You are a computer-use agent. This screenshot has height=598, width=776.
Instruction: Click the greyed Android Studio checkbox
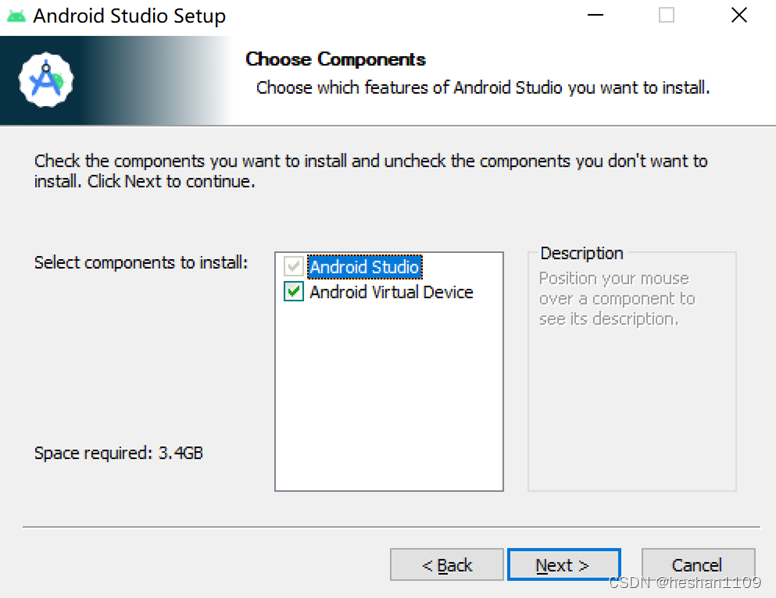click(x=293, y=266)
